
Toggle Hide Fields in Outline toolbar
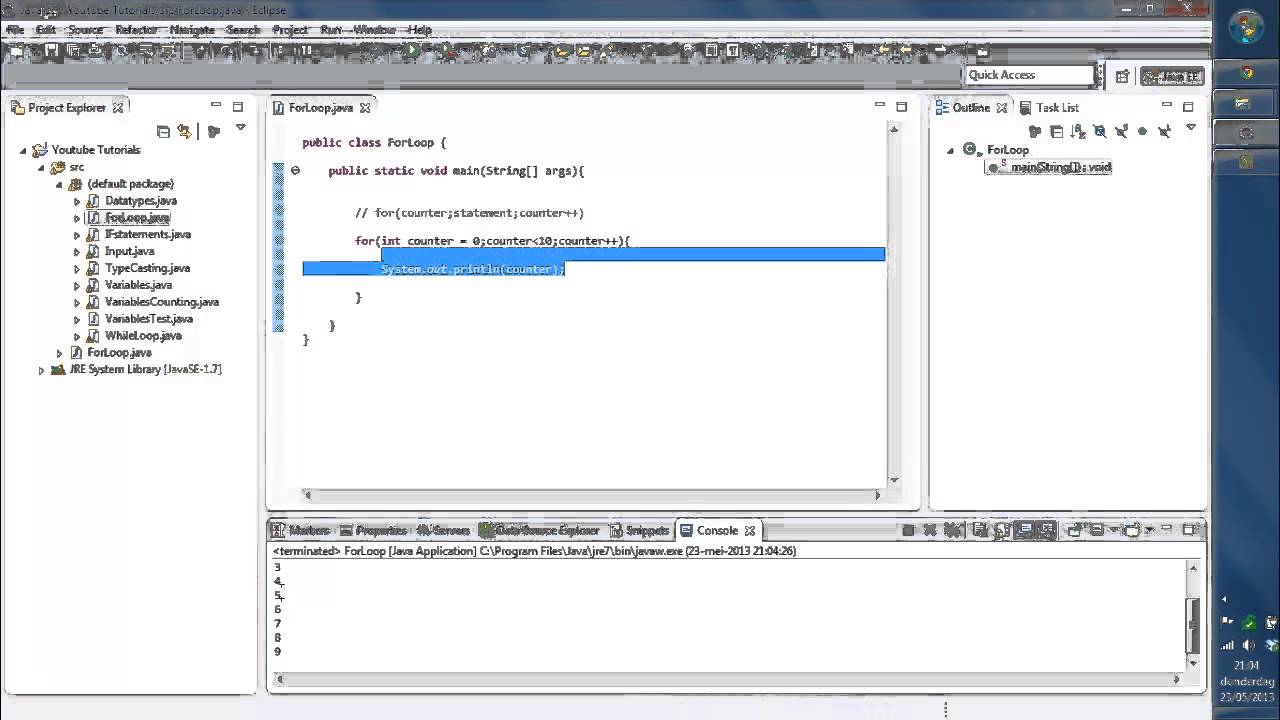pyautogui.click(x=1100, y=131)
